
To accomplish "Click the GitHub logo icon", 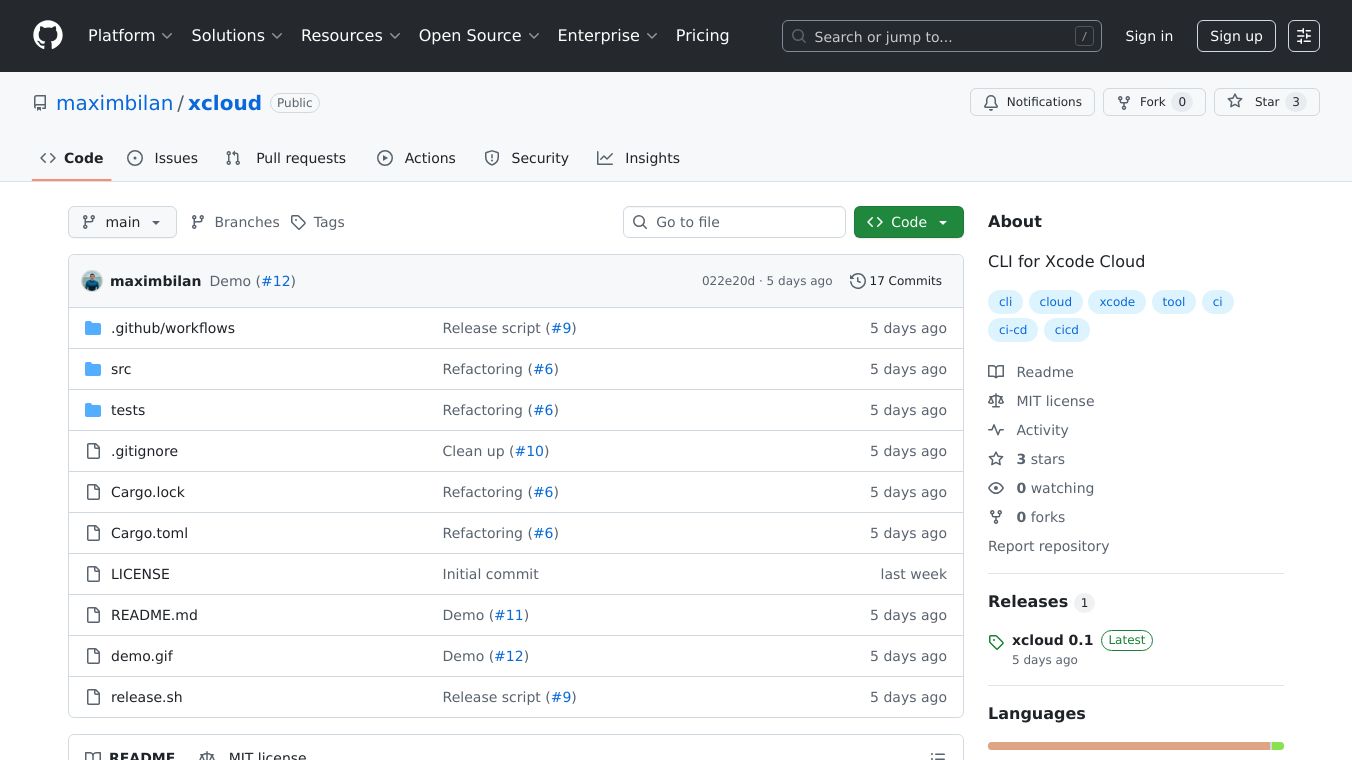I will [48, 36].
